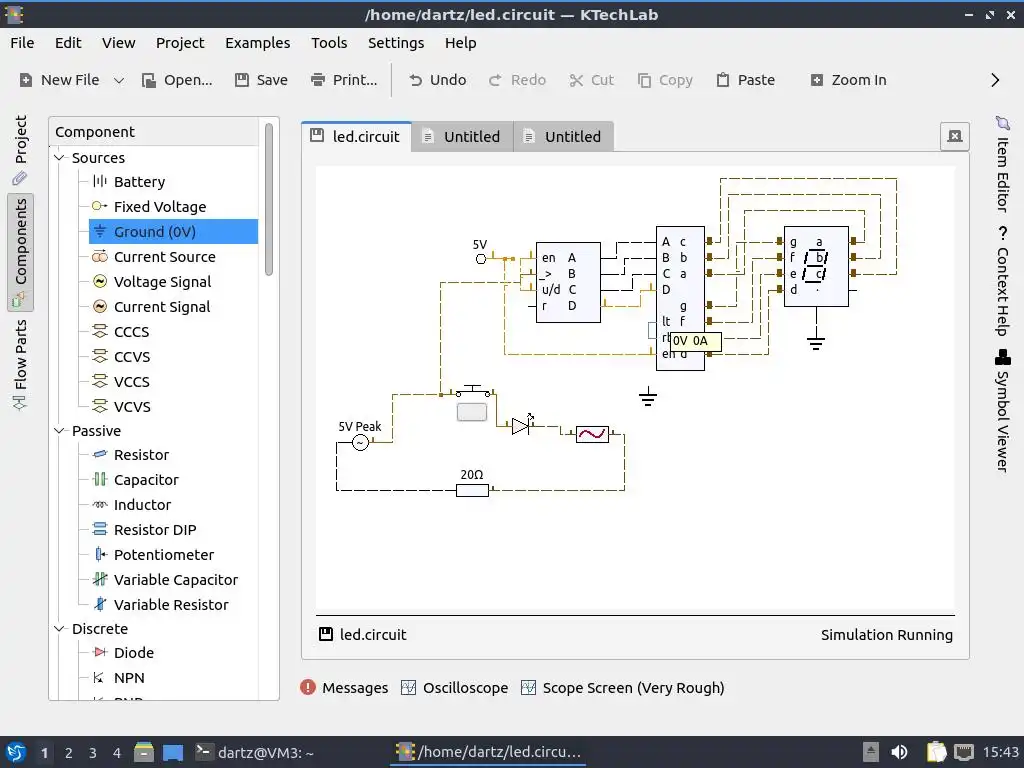Toggle the Messages bottom panel
This screenshot has width=1024, height=768.
click(x=344, y=688)
